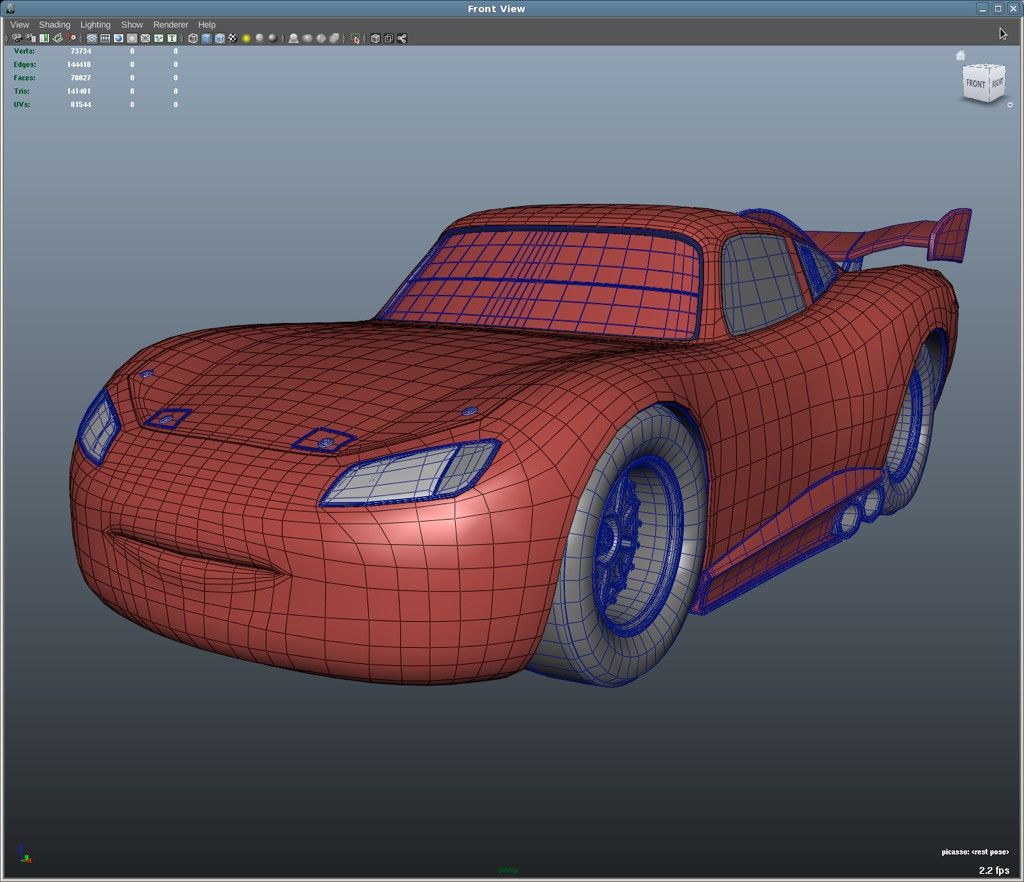The height and width of the screenshot is (882, 1024).
Task: Click the single white cube icon near toolbar end
Action: coord(375,39)
